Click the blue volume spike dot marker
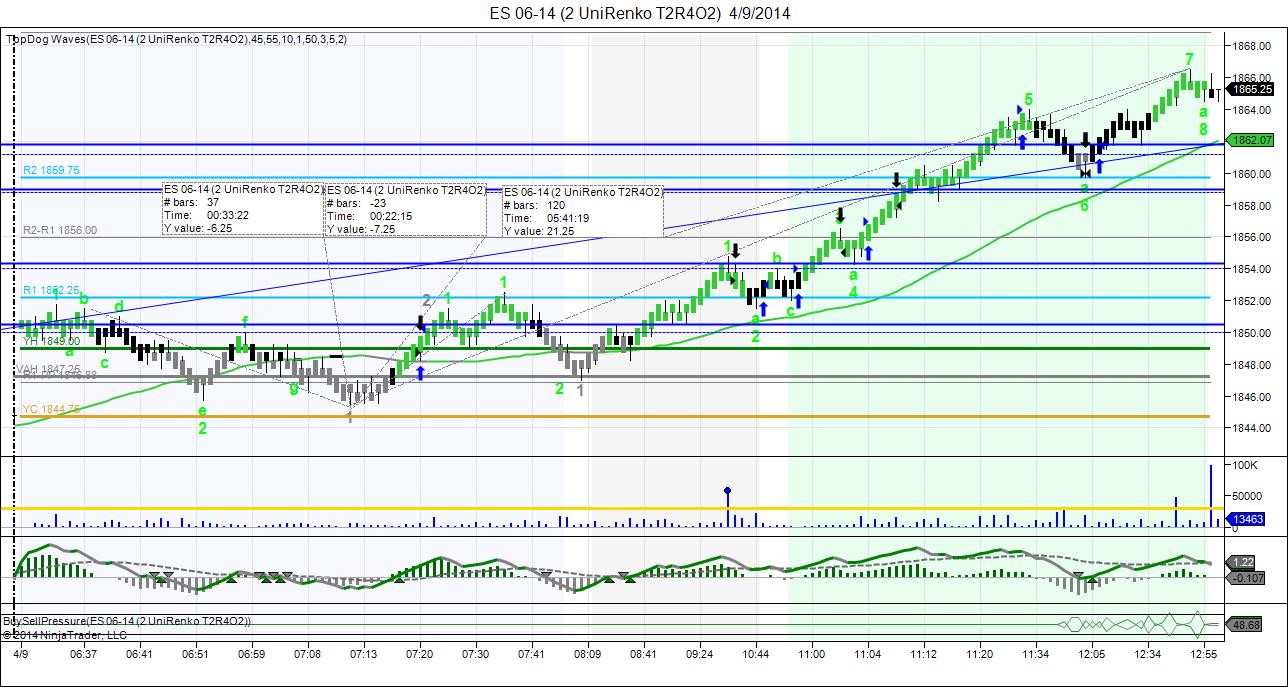This screenshot has height=687, width=1288. pyautogui.click(x=728, y=491)
